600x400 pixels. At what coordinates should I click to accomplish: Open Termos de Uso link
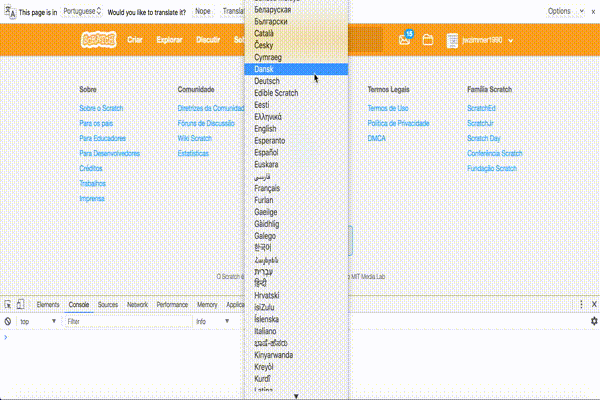pyautogui.click(x=388, y=108)
